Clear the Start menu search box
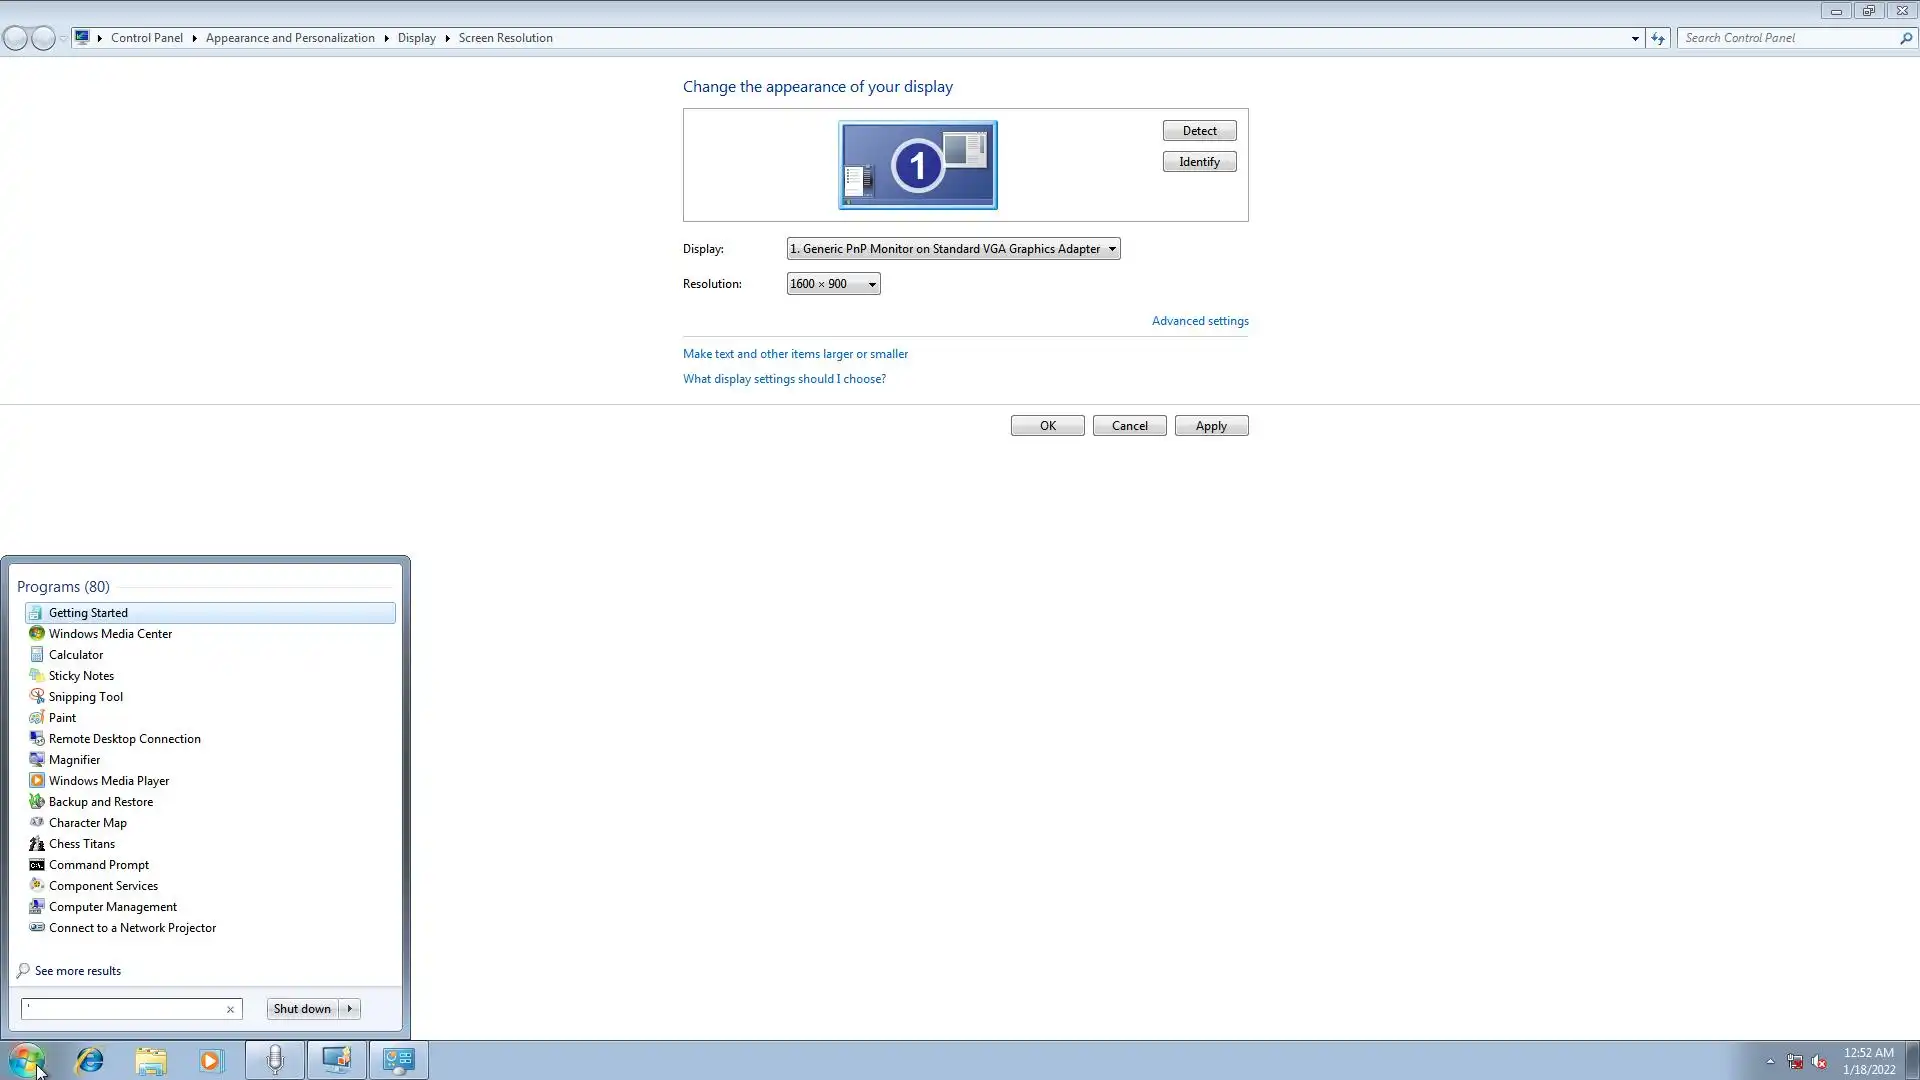Image resolution: width=1920 pixels, height=1080 pixels. click(230, 1009)
